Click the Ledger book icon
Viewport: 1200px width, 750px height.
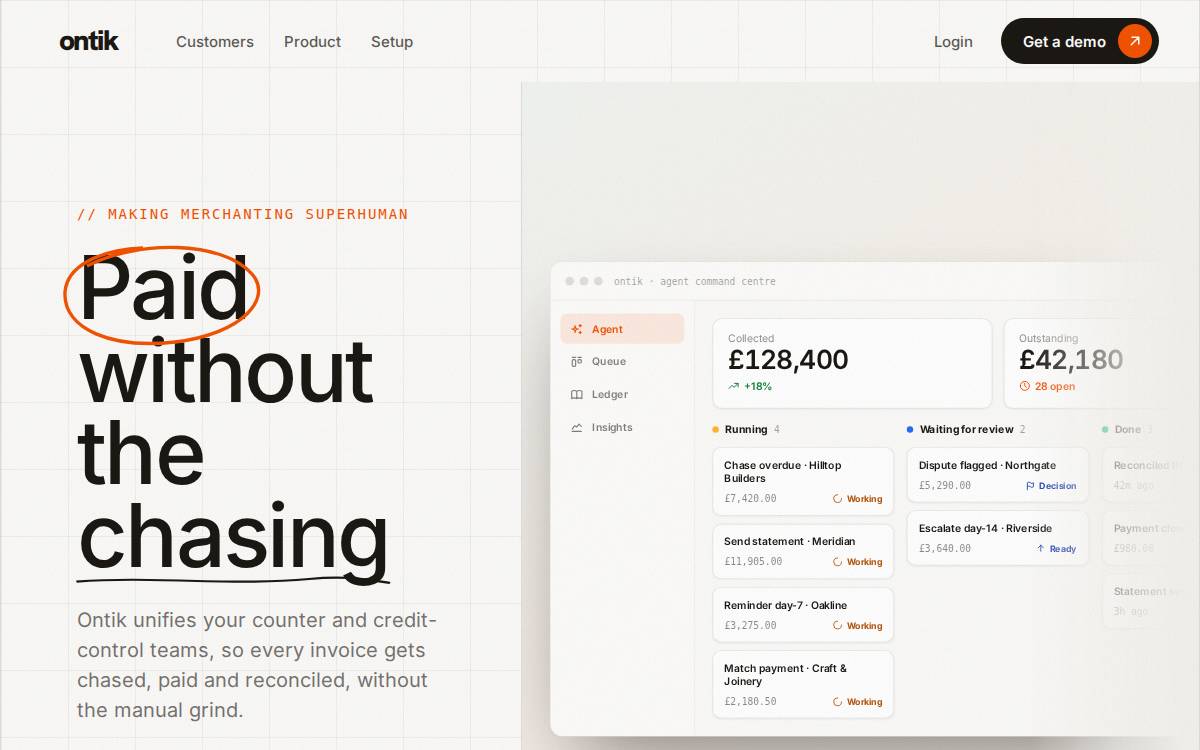pyautogui.click(x=577, y=395)
